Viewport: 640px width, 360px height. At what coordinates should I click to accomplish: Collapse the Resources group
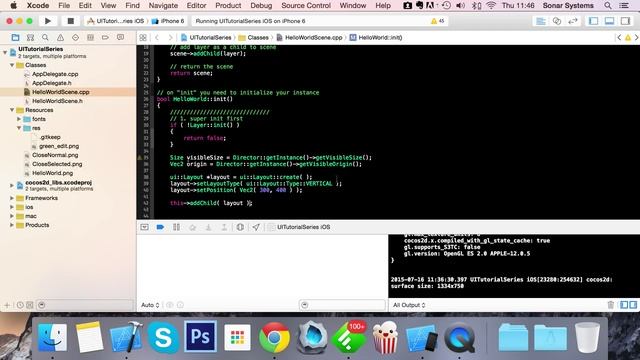12,110
